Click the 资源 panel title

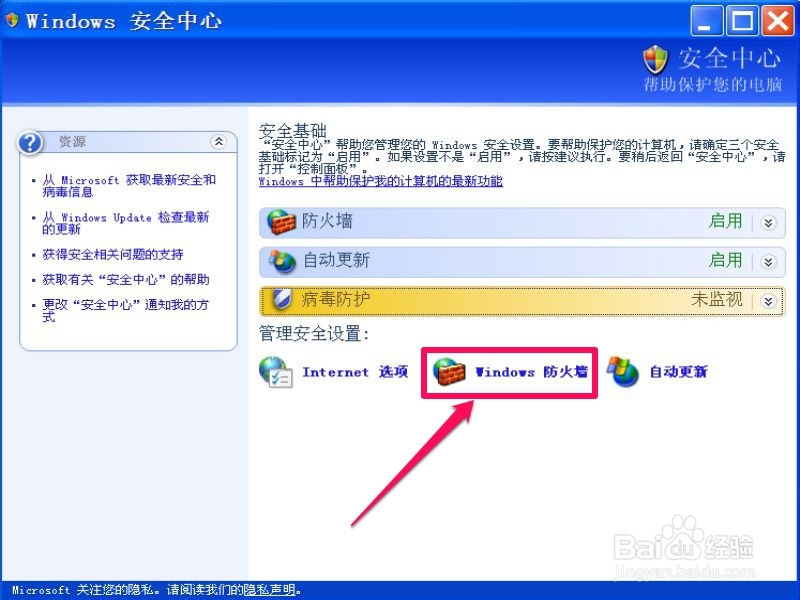(72, 142)
